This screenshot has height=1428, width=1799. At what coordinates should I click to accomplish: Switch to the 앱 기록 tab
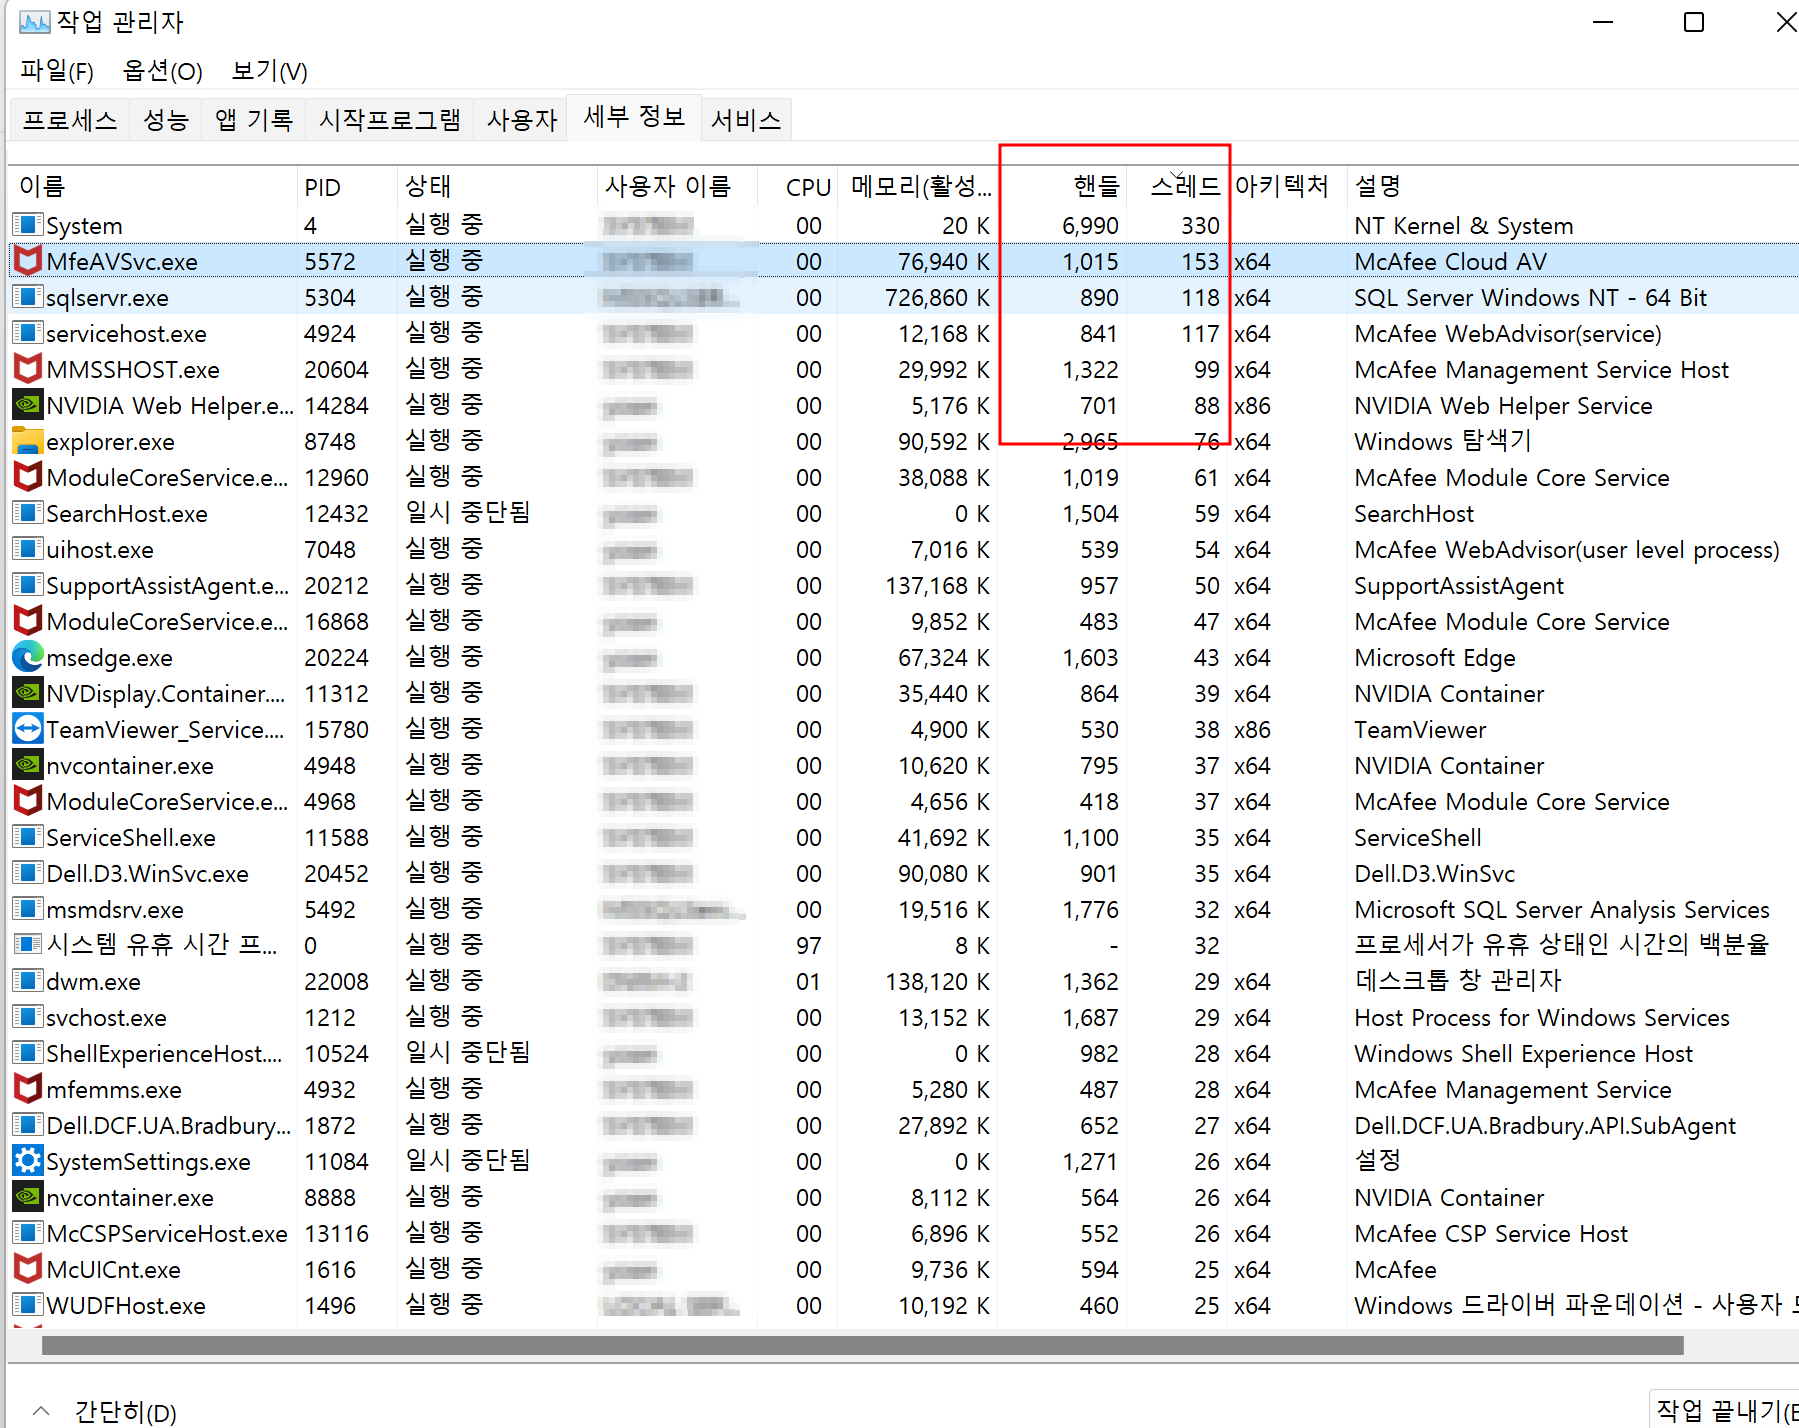pyautogui.click(x=254, y=120)
